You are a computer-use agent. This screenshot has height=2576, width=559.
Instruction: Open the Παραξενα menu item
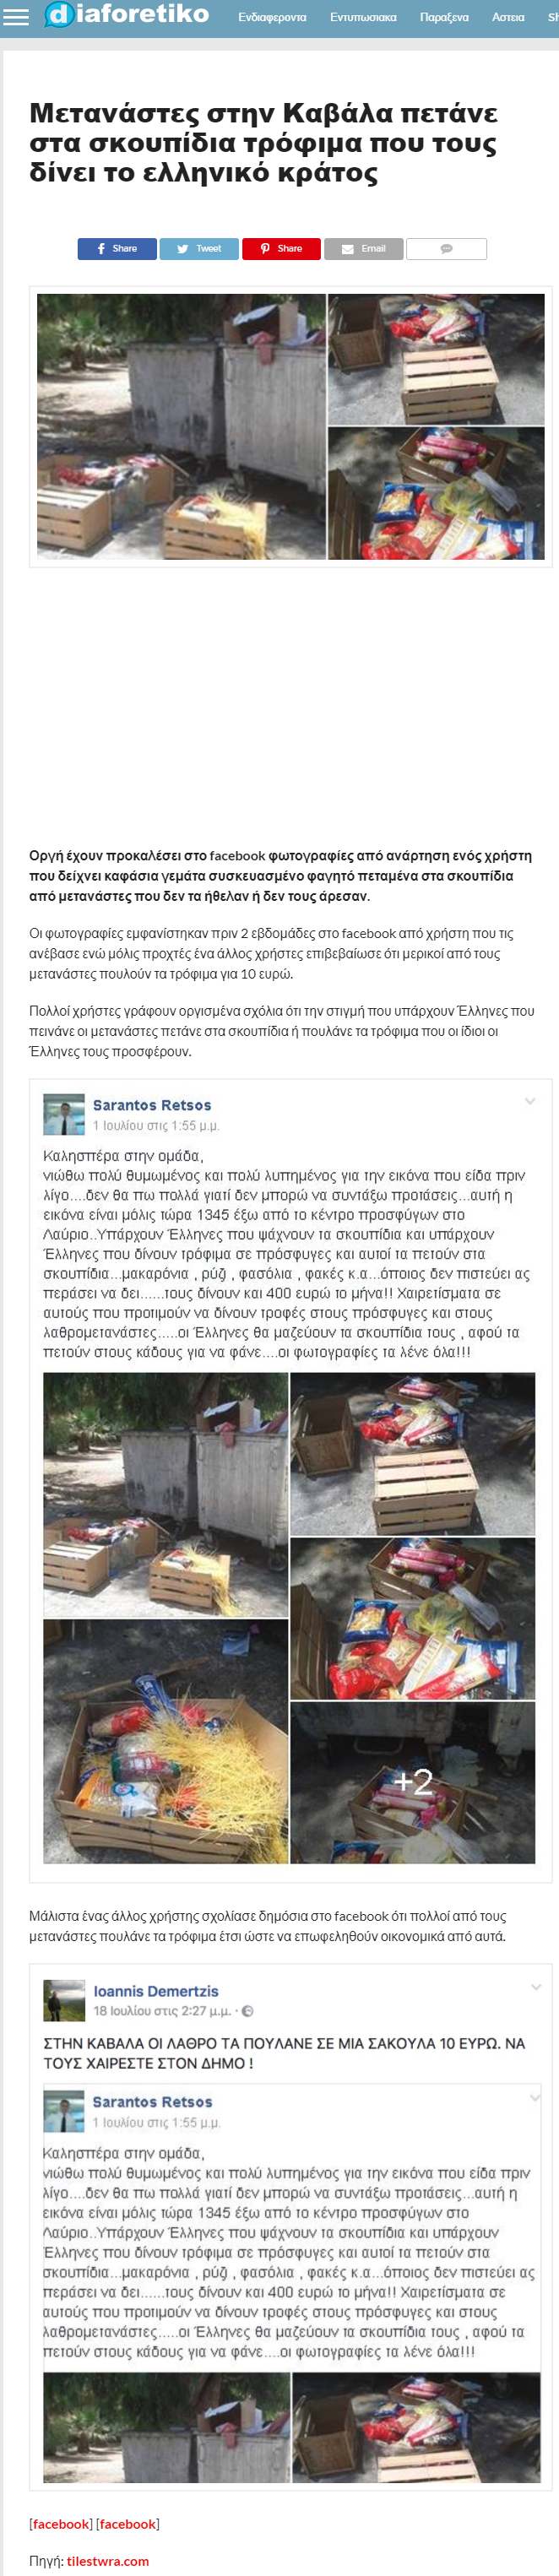(x=444, y=17)
